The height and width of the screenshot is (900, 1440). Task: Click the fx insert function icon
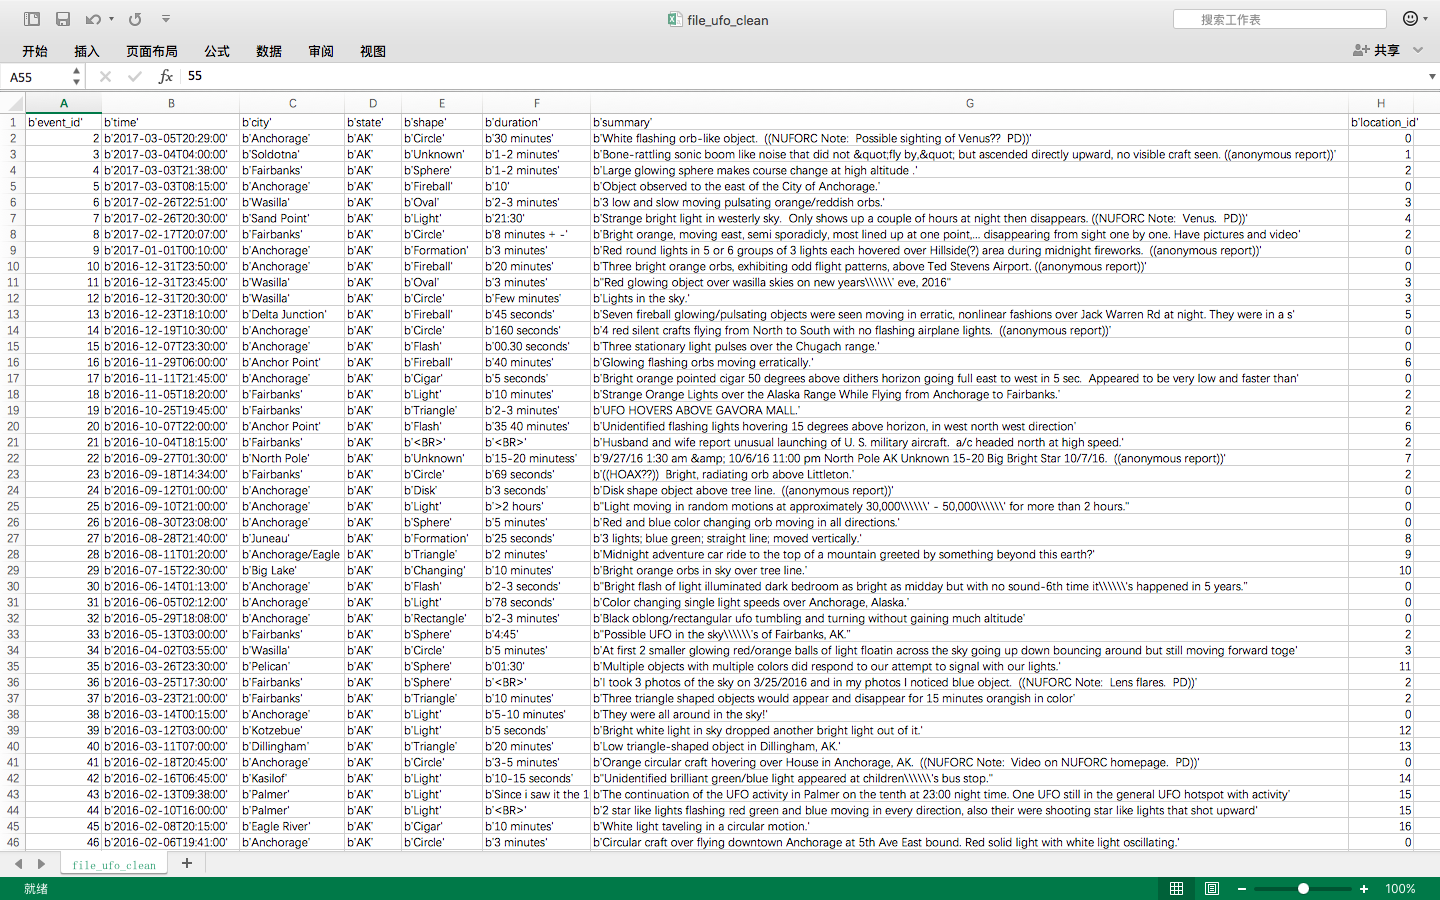(166, 76)
